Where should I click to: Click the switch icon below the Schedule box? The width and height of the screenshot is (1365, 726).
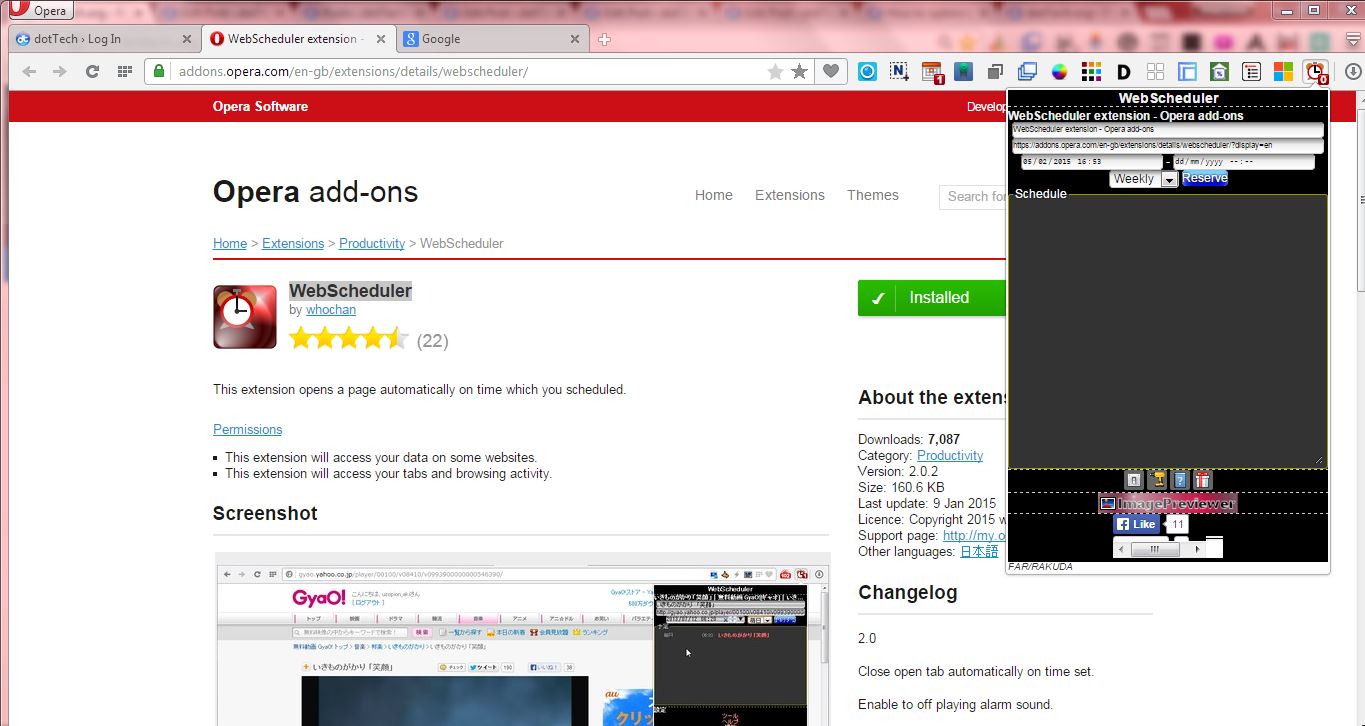click(x=1134, y=480)
